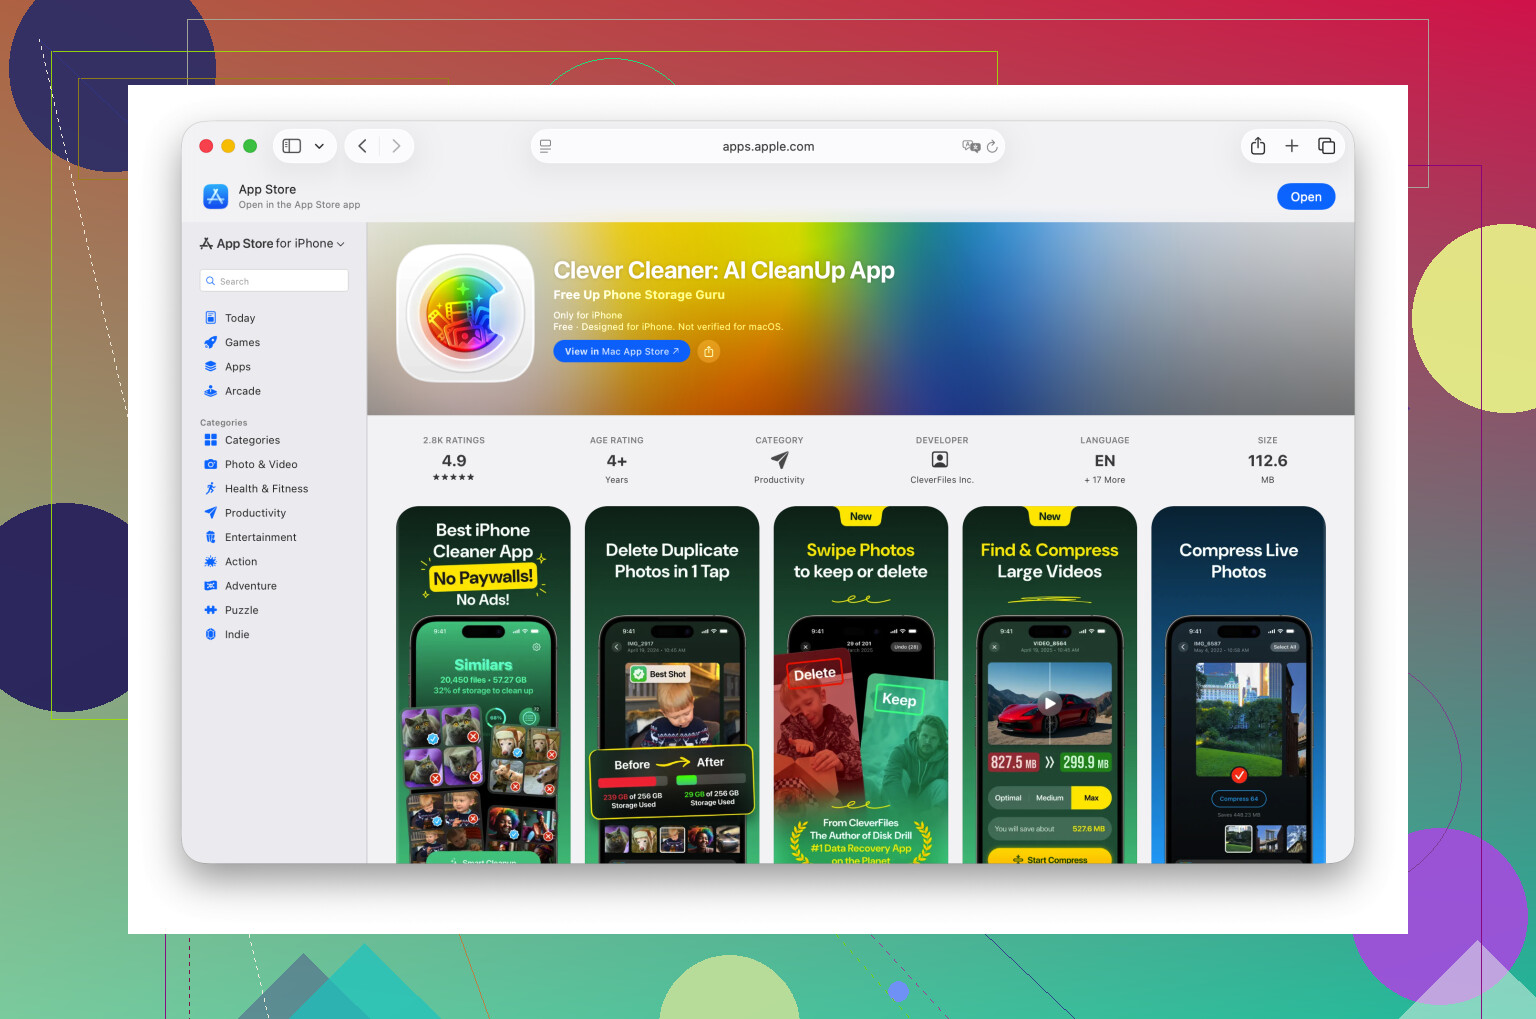Click the Categories grid icon
Image resolution: width=1536 pixels, height=1019 pixels.
point(211,440)
